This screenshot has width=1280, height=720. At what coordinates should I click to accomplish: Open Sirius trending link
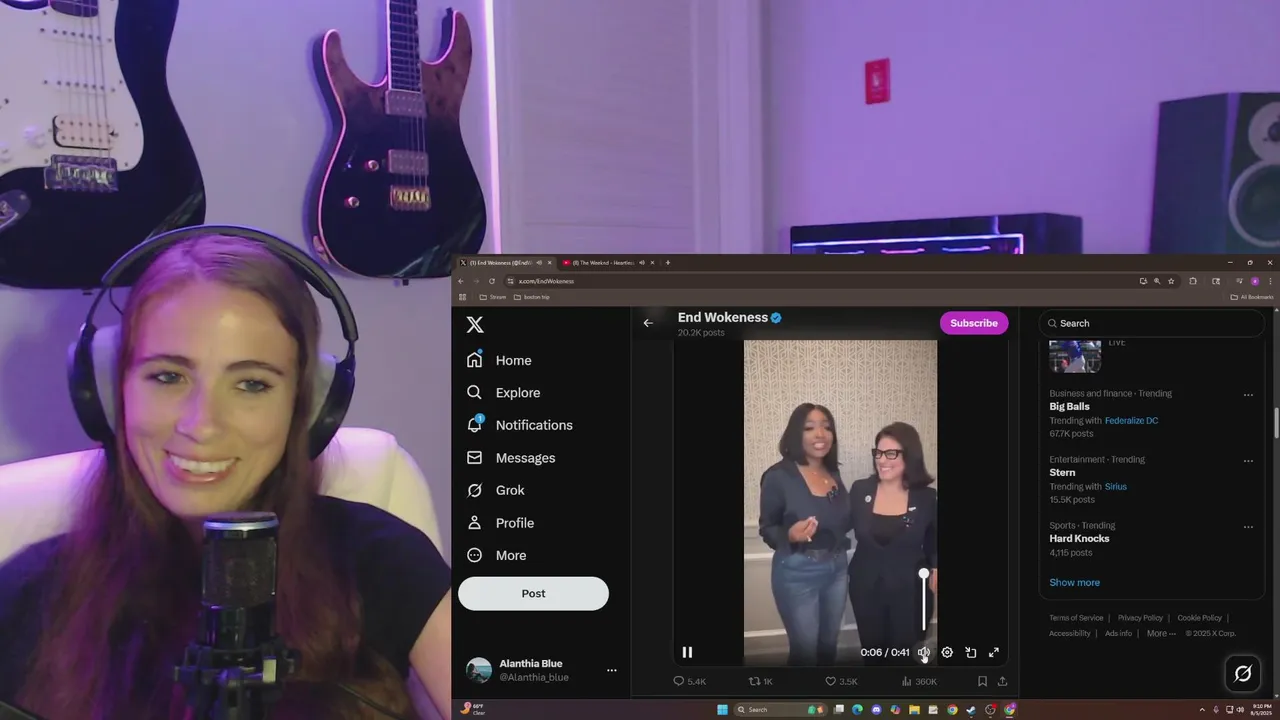[x=1115, y=487]
